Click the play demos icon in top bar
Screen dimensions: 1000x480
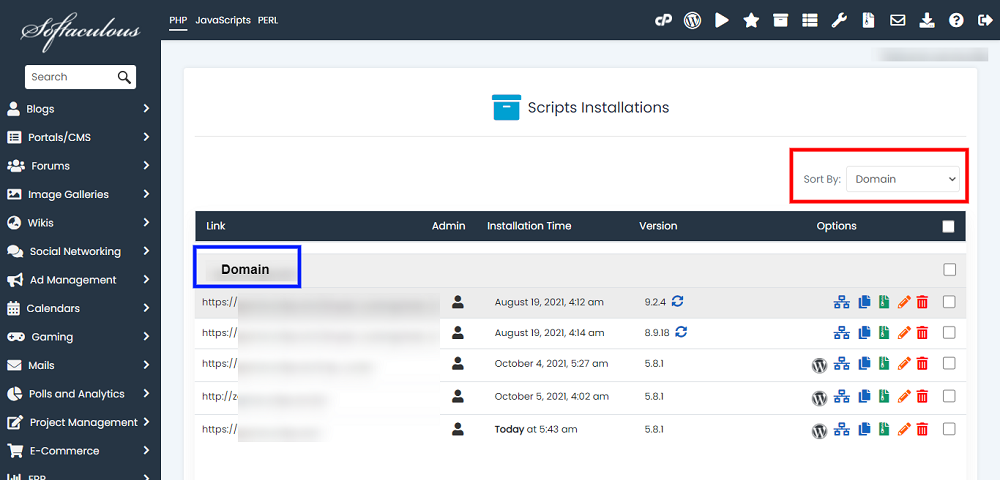pos(722,20)
